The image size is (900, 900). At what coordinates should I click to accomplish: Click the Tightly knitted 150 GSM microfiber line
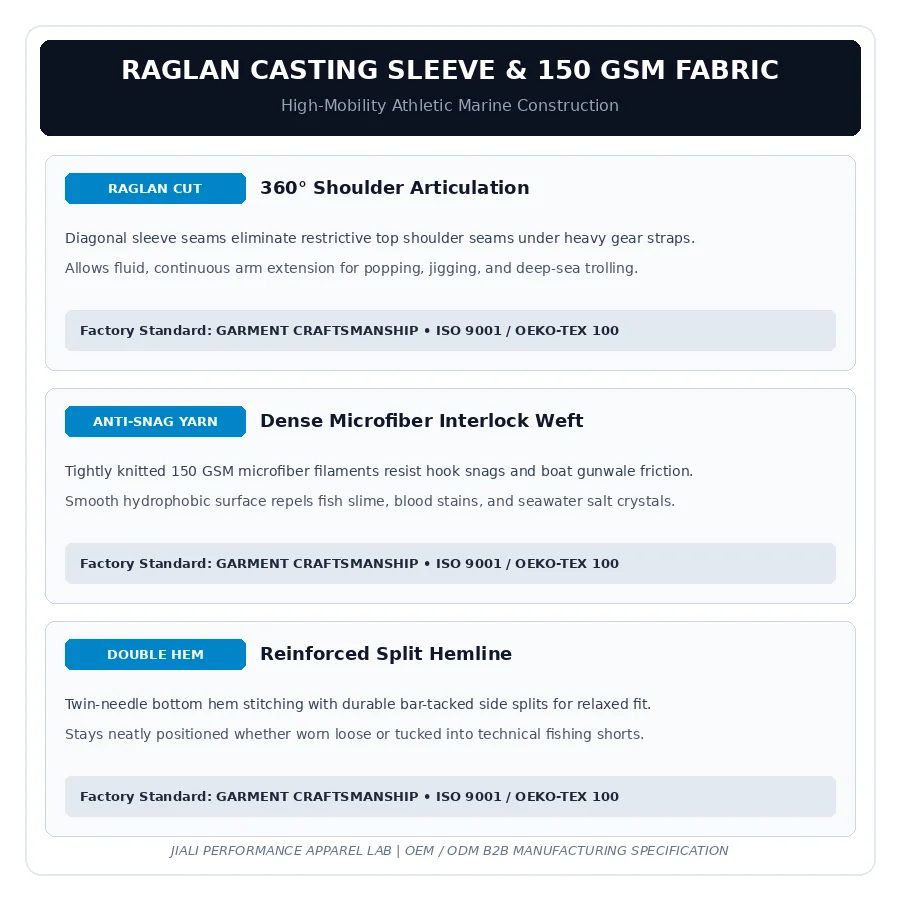379,471
